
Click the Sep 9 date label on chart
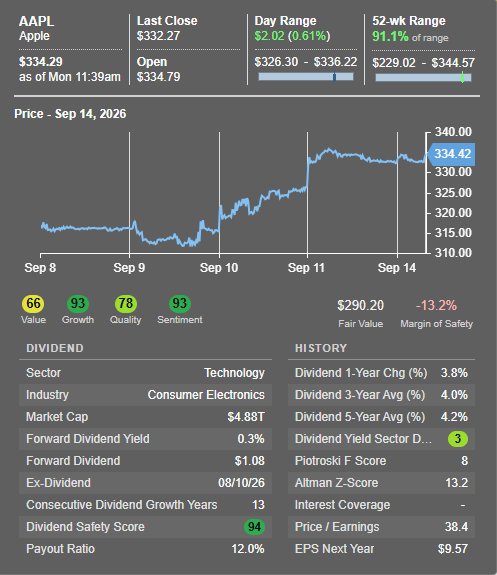point(129,268)
